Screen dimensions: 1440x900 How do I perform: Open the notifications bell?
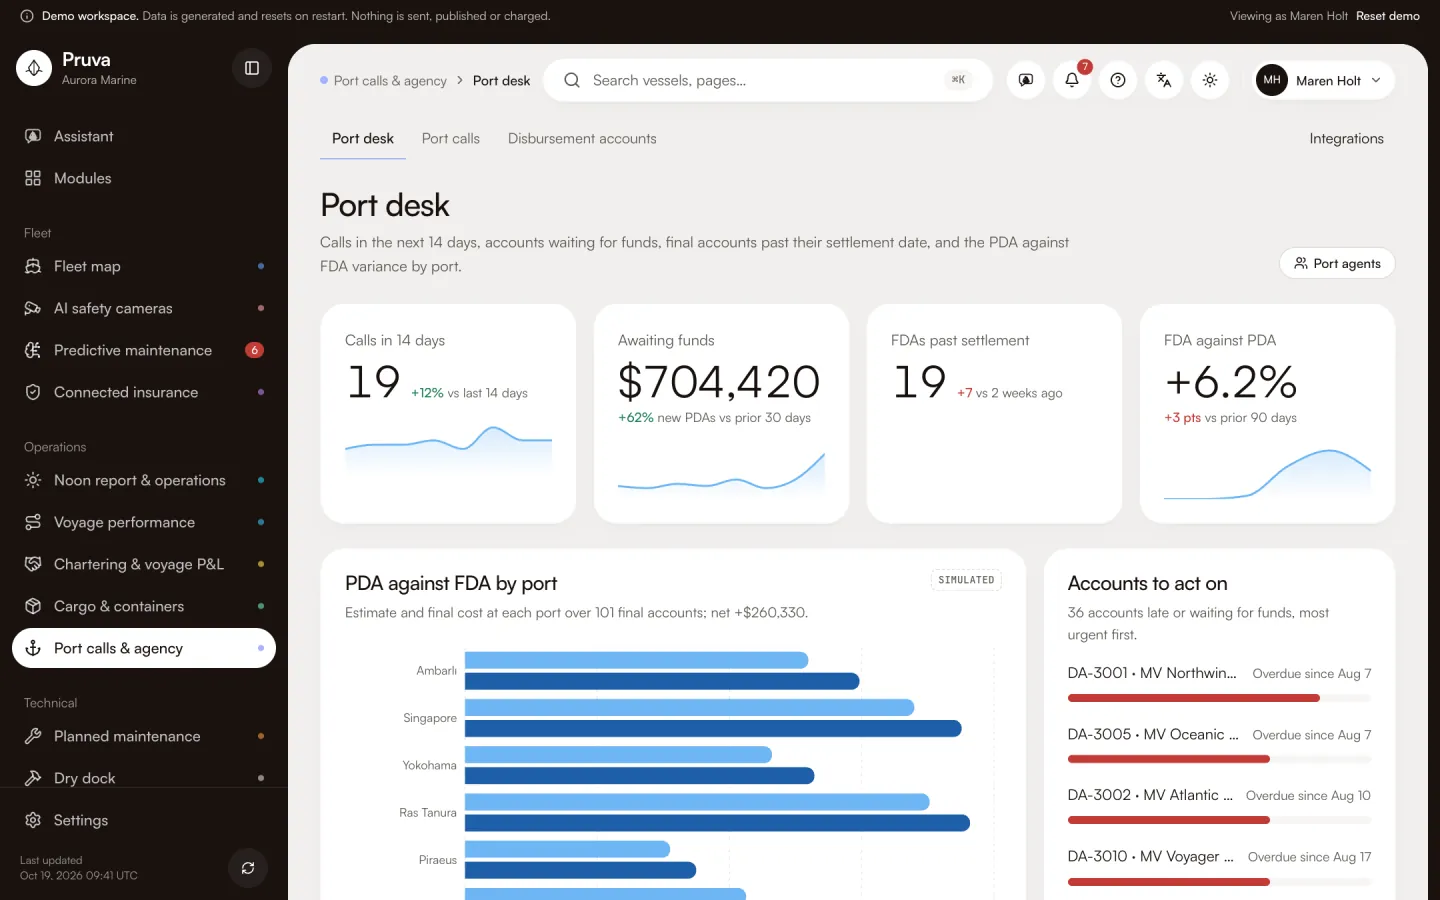pyautogui.click(x=1072, y=80)
